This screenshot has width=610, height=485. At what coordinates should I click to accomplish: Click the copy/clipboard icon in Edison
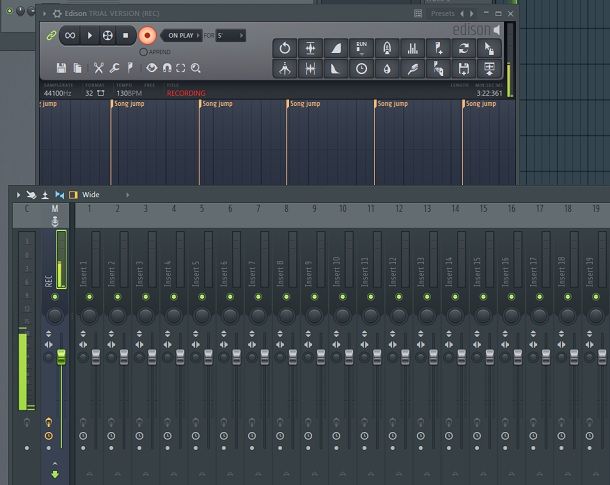[x=77, y=68]
